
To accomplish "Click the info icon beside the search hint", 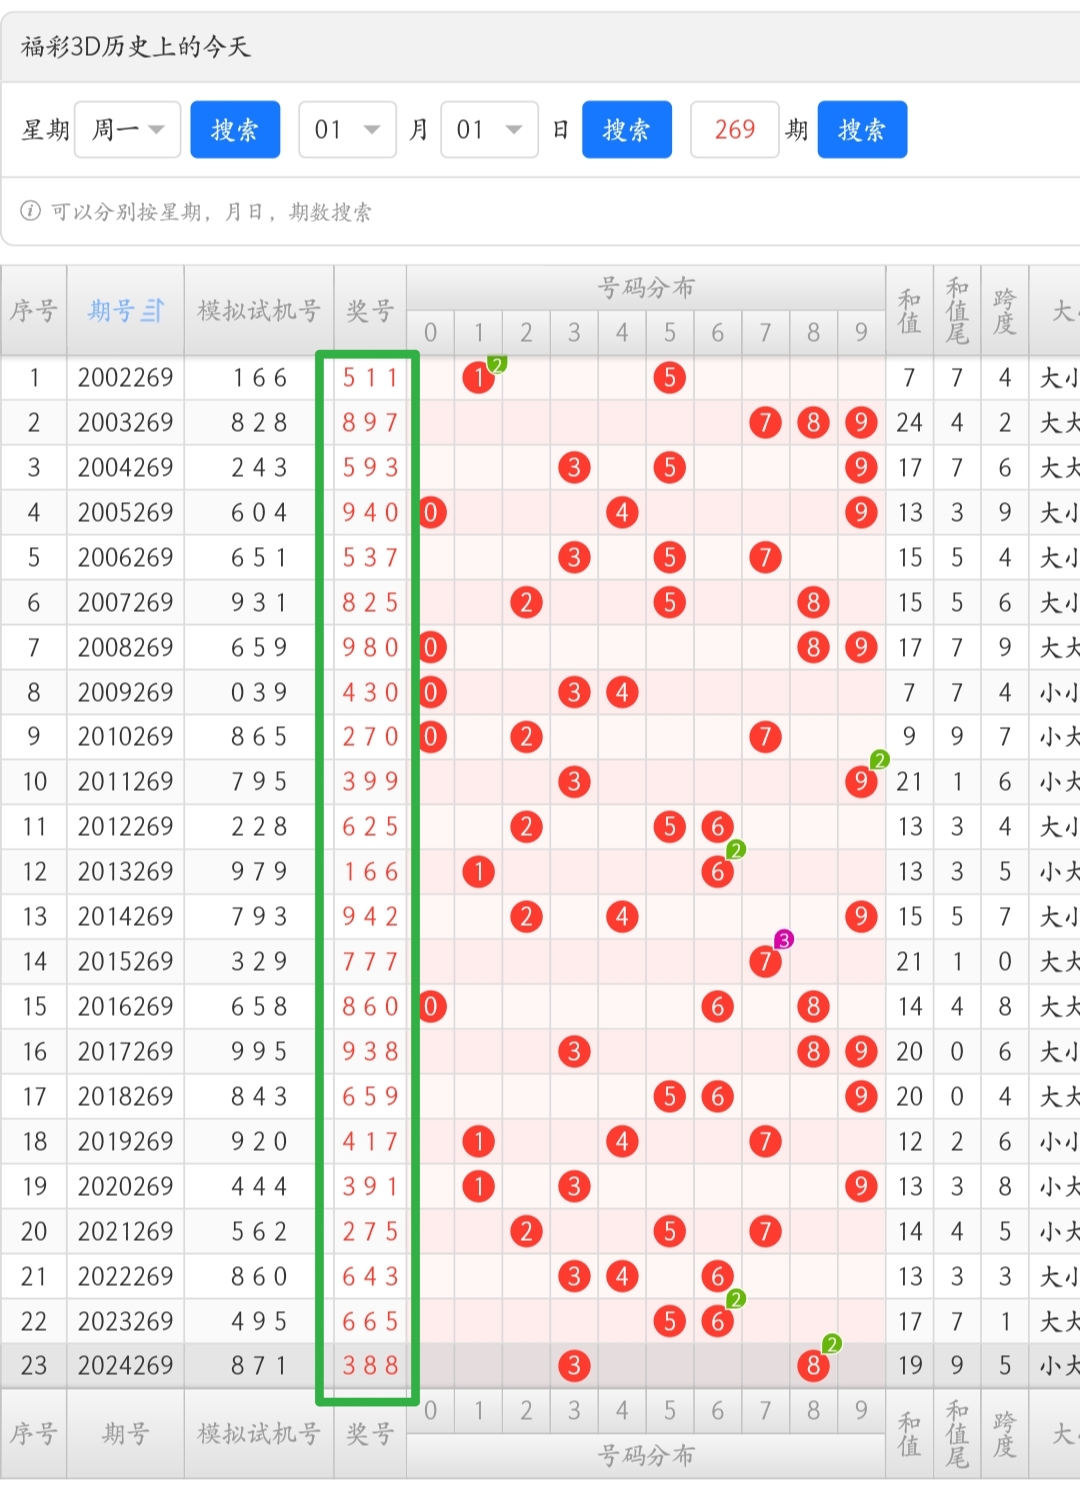I will (31, 211).
